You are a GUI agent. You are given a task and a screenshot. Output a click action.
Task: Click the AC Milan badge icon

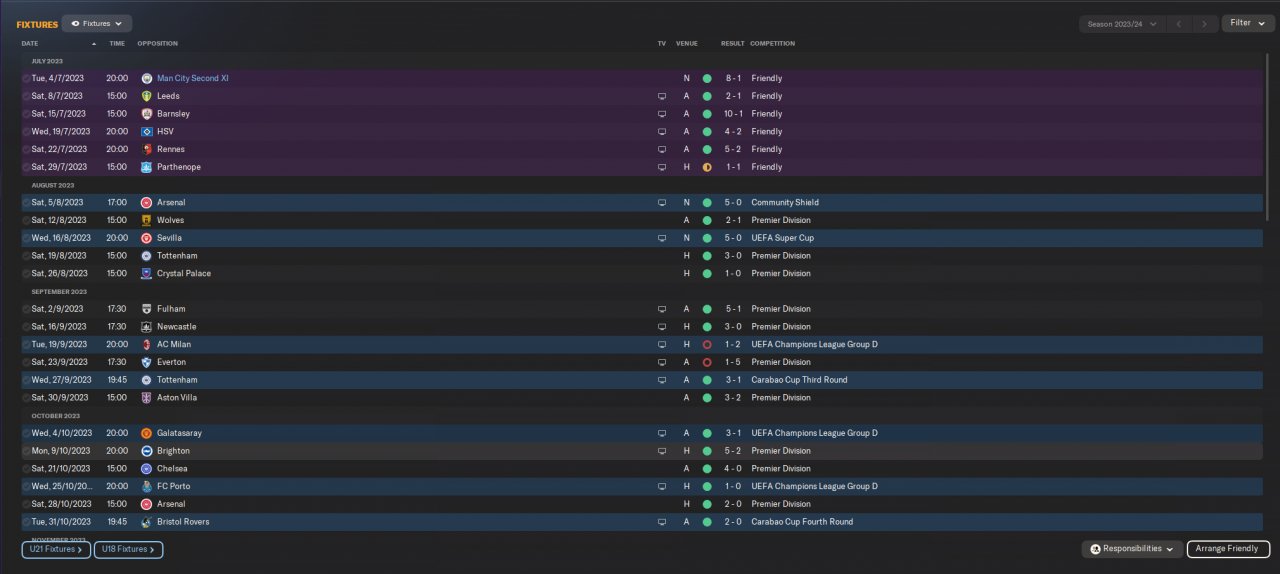146,344
